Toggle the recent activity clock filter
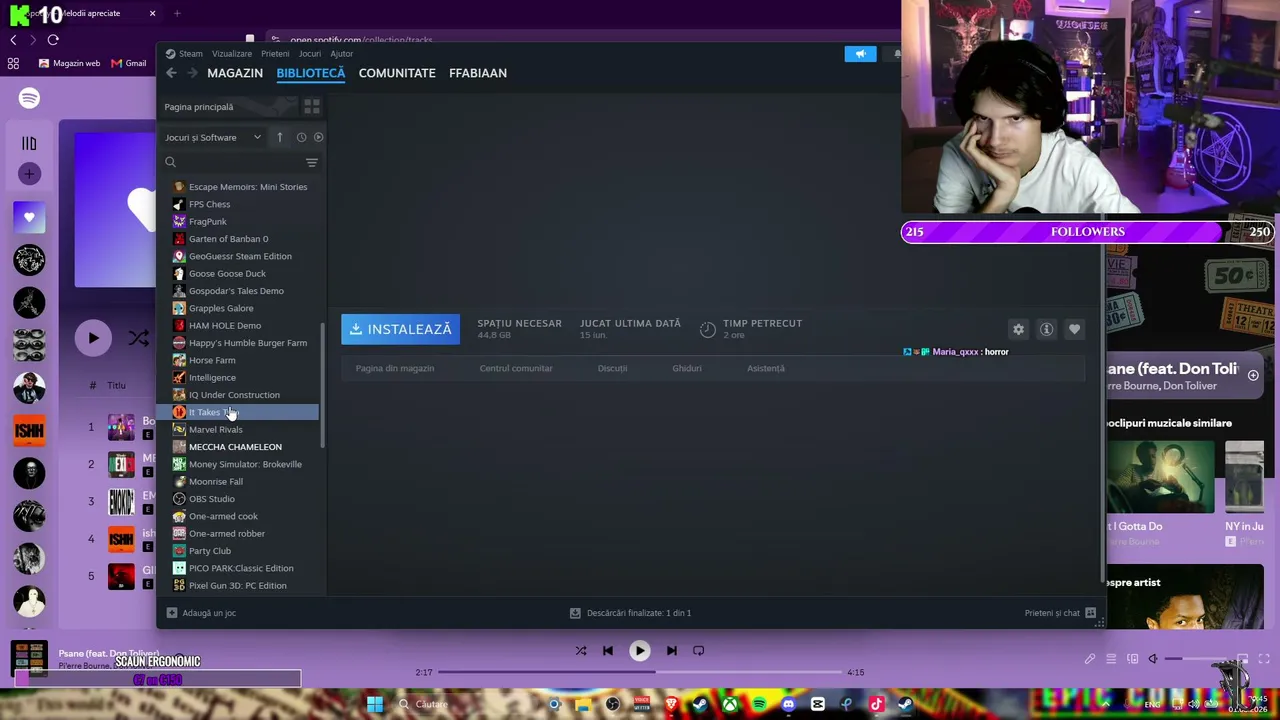The width and height of the screenshot is (1280, 720). click(x=301, y=137)
